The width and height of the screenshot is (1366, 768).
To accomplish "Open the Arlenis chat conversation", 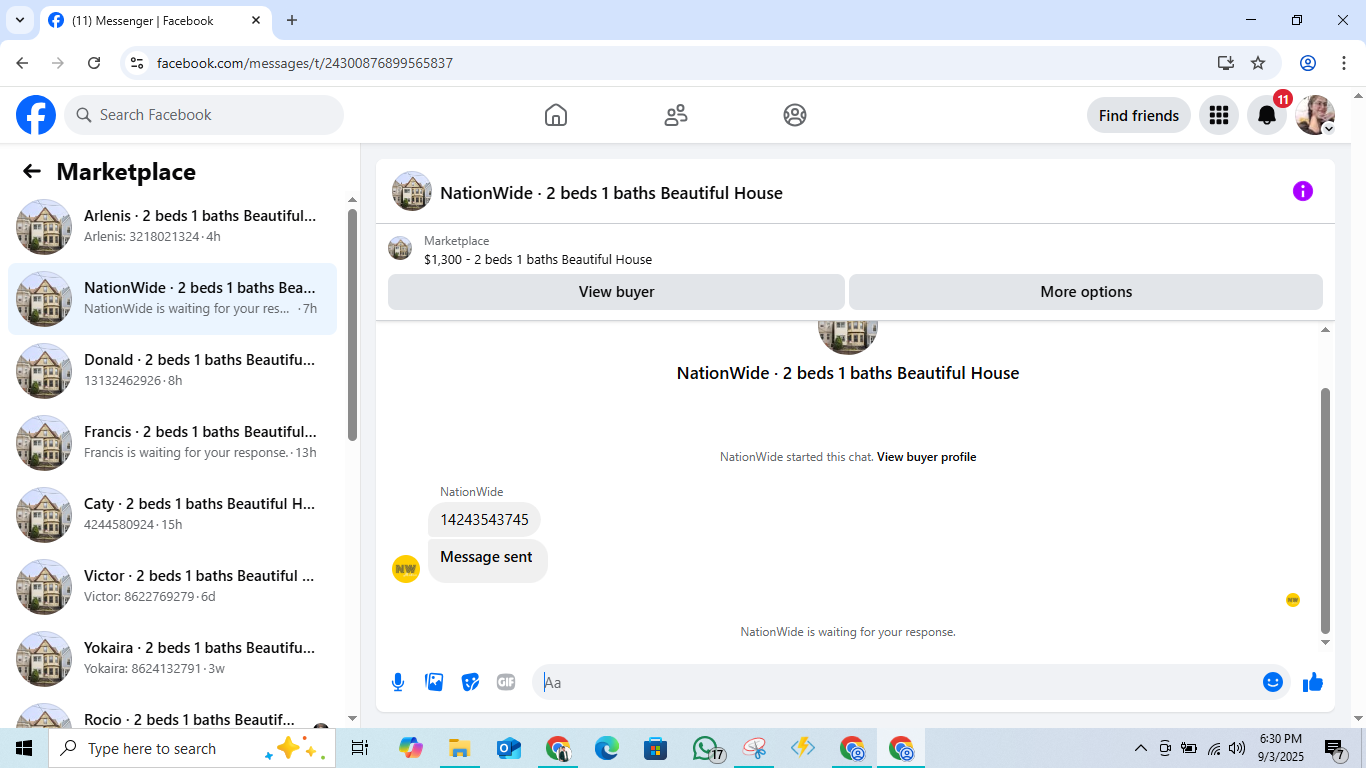I will [x=172, y=227].
